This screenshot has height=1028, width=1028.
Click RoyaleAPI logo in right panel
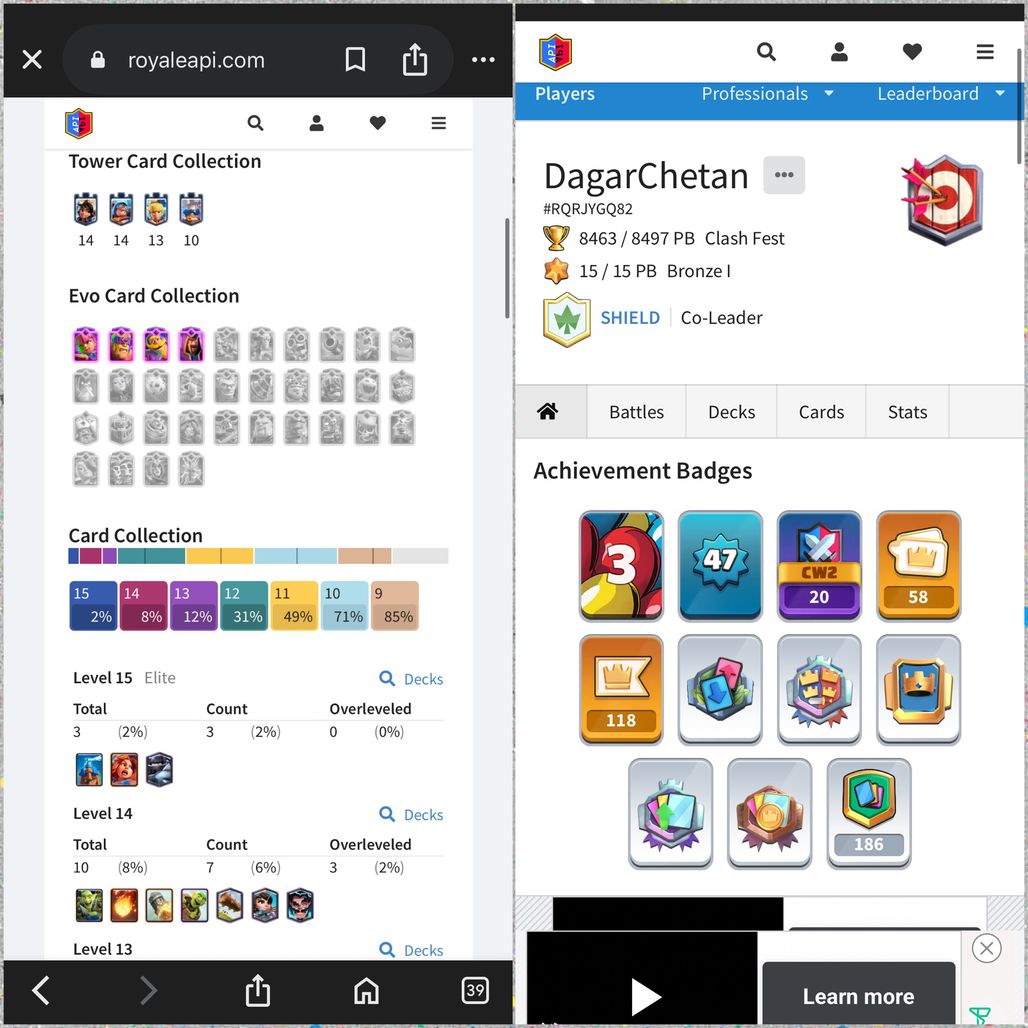(x=555, y=52)
